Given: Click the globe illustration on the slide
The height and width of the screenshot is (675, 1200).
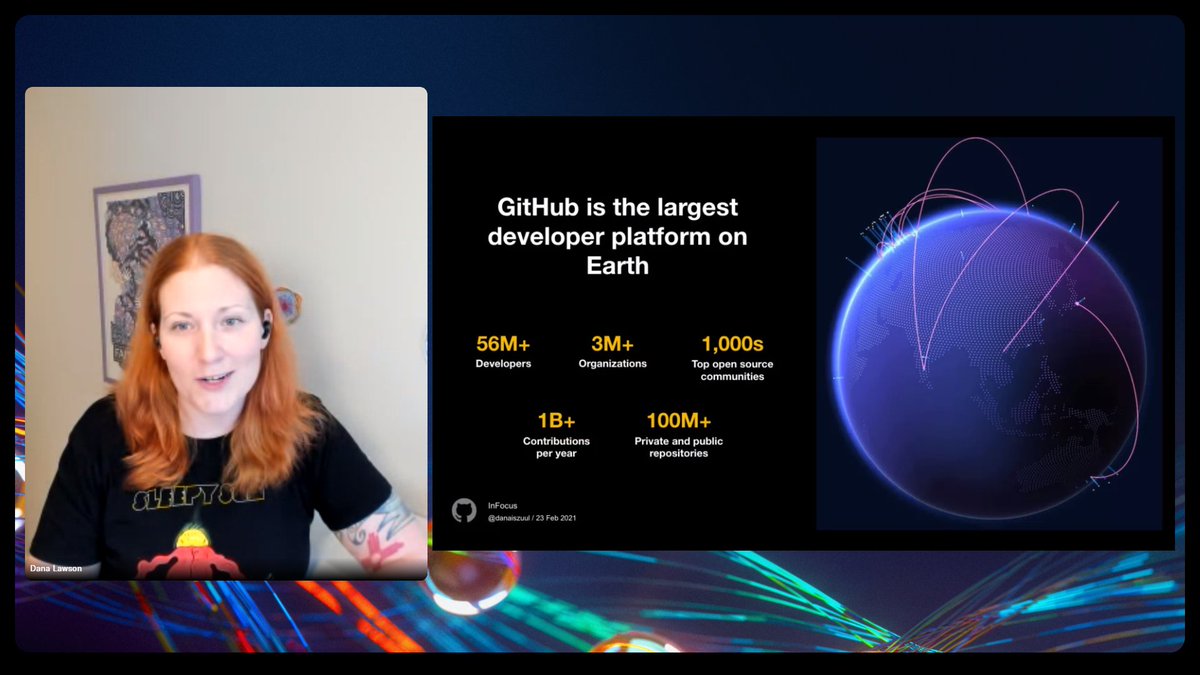Looking at the screenshot, I should (x=989, y=333).
